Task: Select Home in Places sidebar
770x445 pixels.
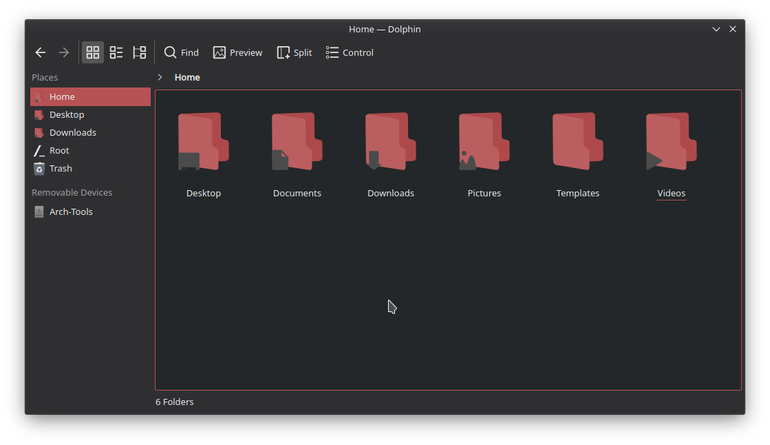Action: 90,97
